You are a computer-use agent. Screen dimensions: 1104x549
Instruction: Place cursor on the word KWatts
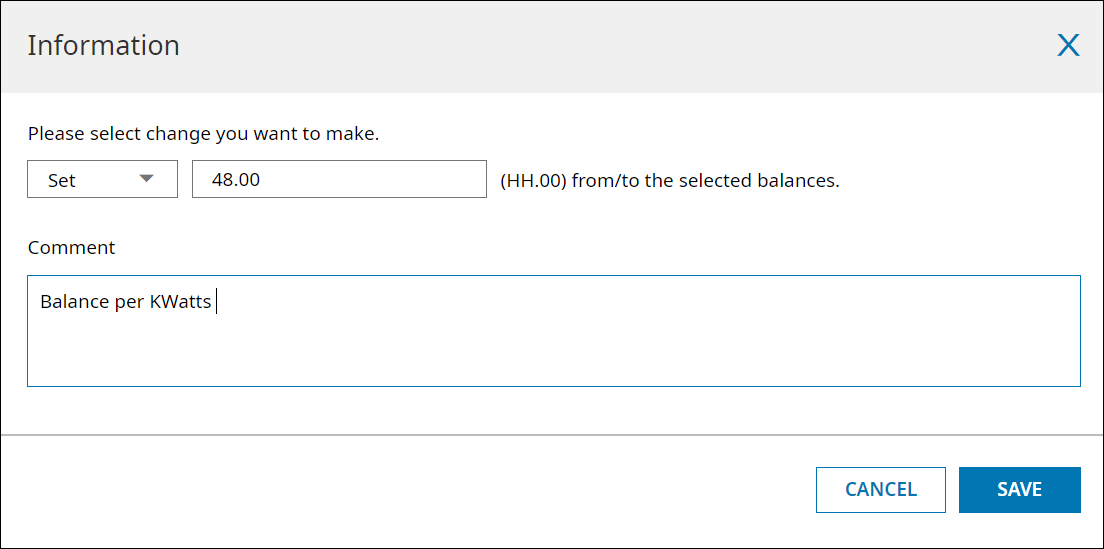pyautogui.click(x=180, y=301)
